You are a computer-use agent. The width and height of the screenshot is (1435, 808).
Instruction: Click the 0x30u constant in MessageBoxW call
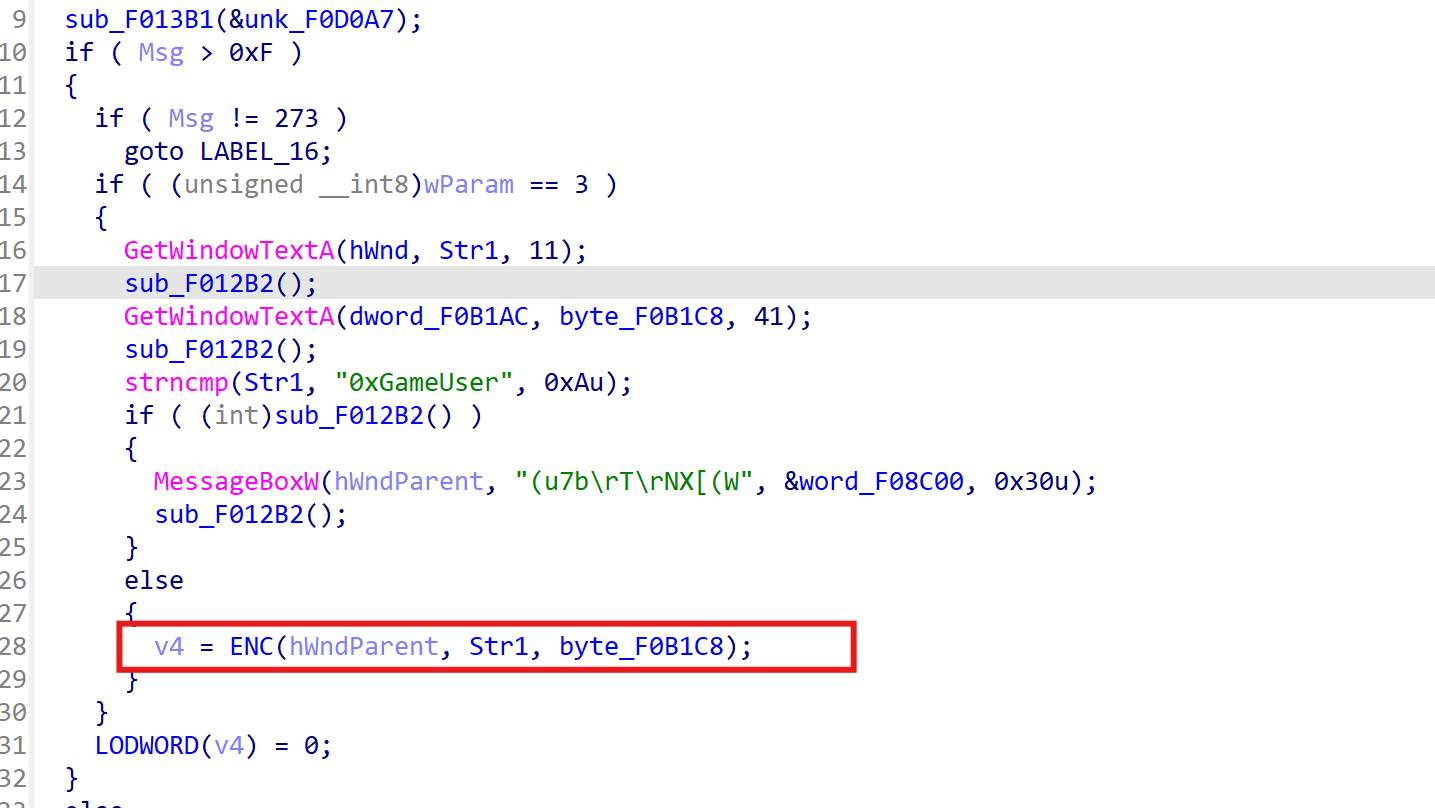tap(1032, 482)
